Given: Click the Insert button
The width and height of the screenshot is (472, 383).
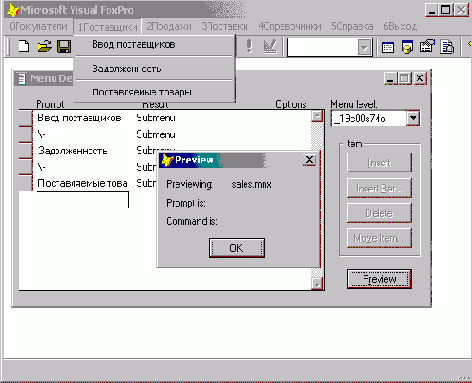Looking at the screenshot, I should tap(379, 163).
